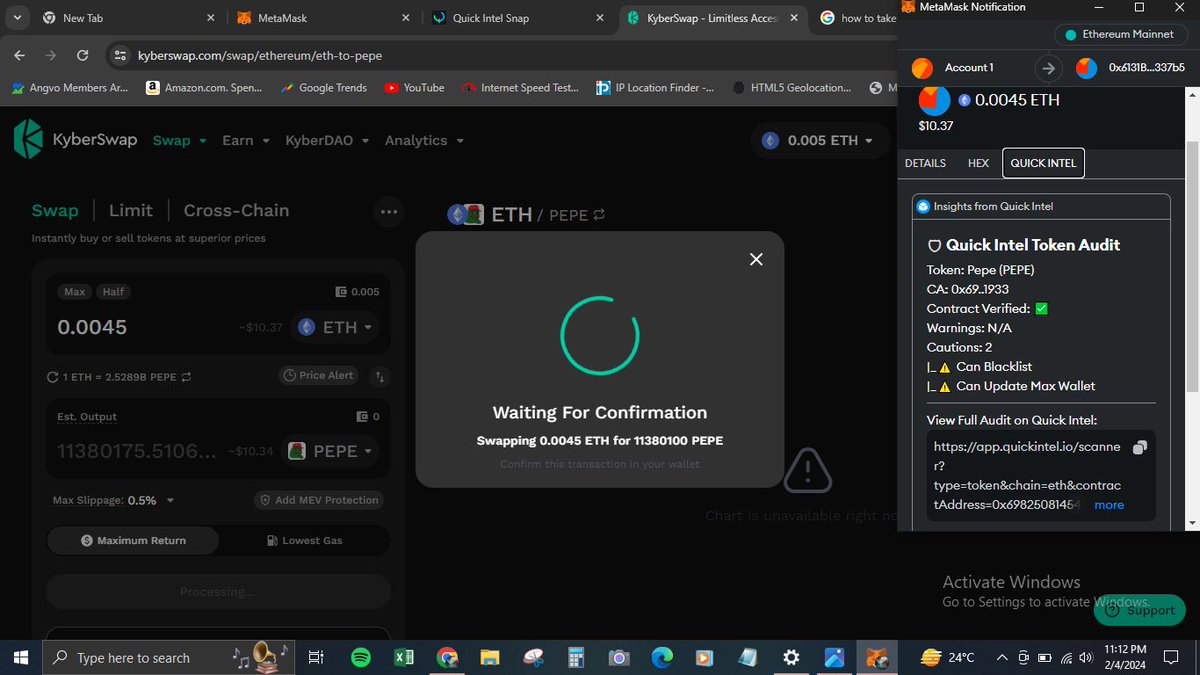The image size is (1200, 675).
Task: Expand the Swap navigation menu
Action: pyautogui.click(x=180, y=140)
